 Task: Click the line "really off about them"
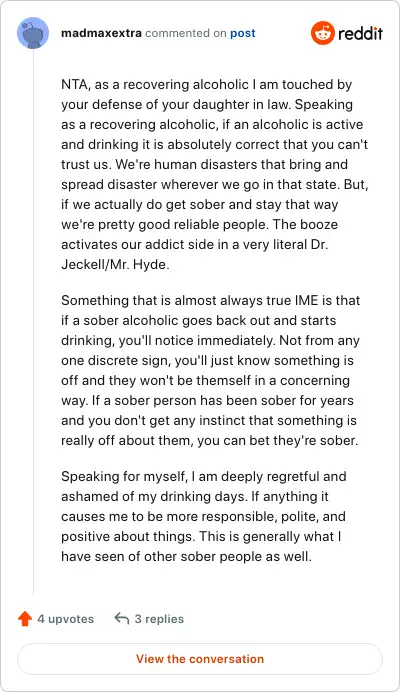click(x=210, y=440)
